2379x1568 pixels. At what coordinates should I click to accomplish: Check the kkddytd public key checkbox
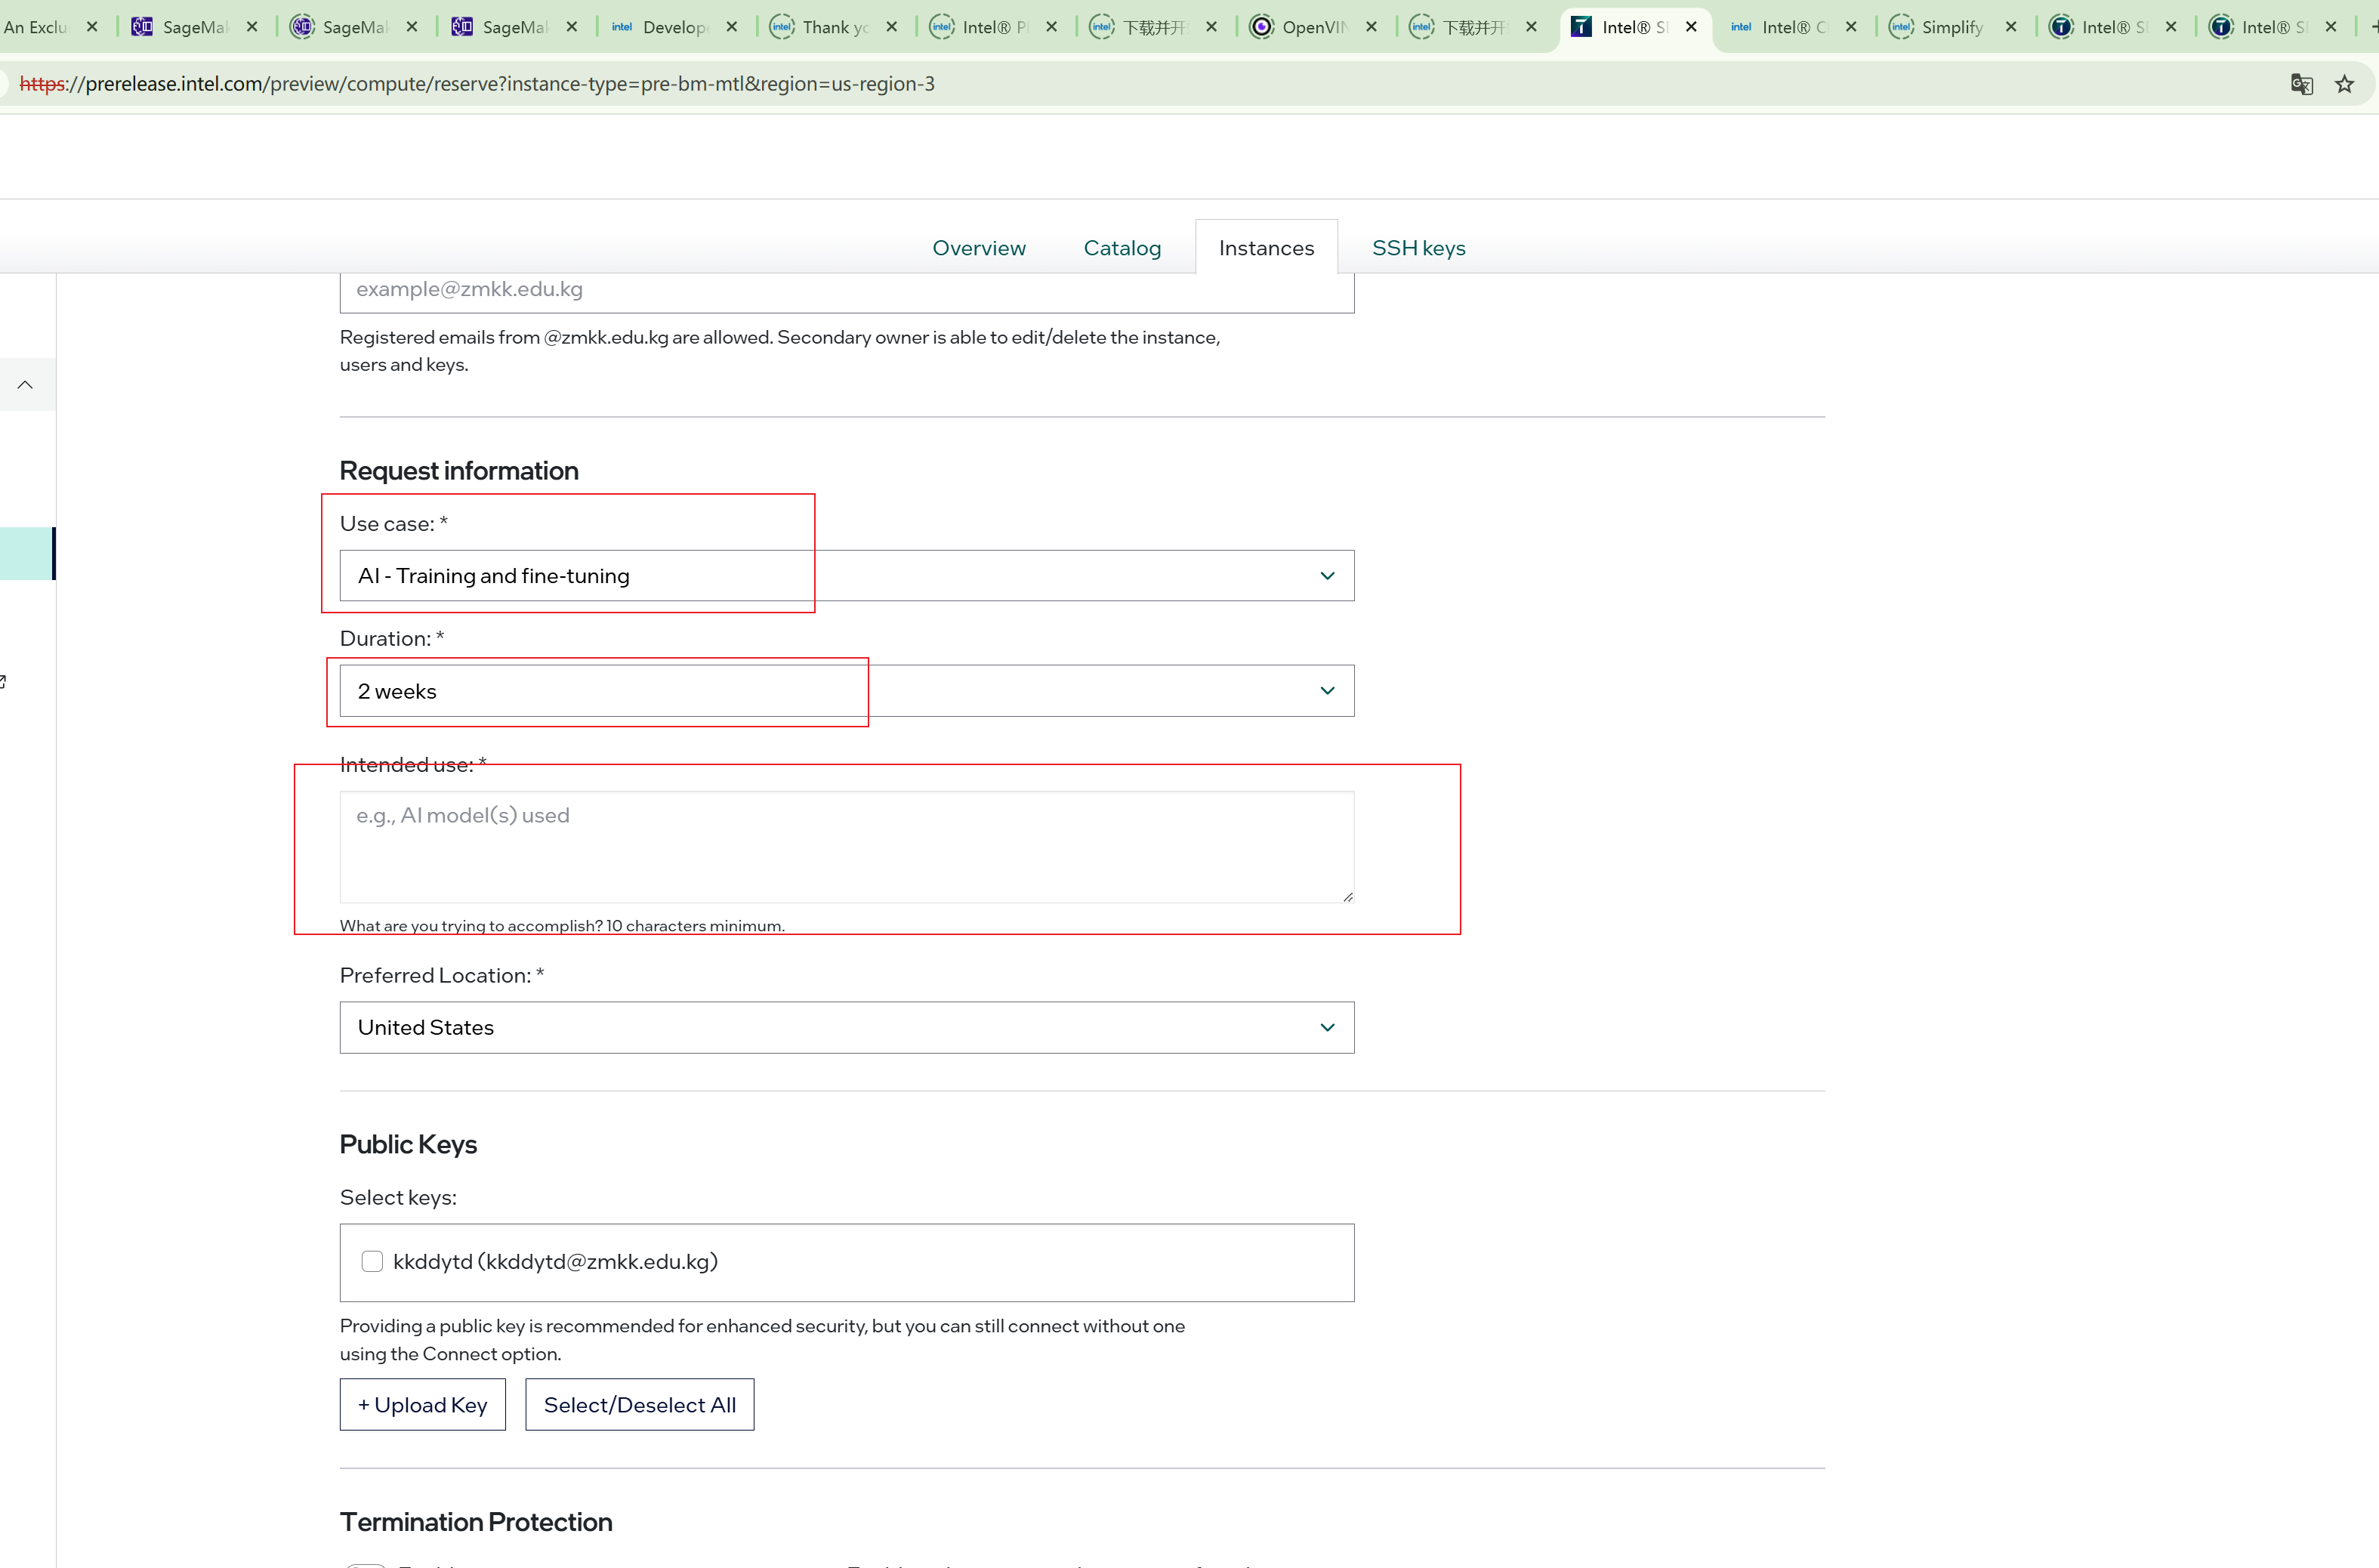click(x=372, y=1261)
